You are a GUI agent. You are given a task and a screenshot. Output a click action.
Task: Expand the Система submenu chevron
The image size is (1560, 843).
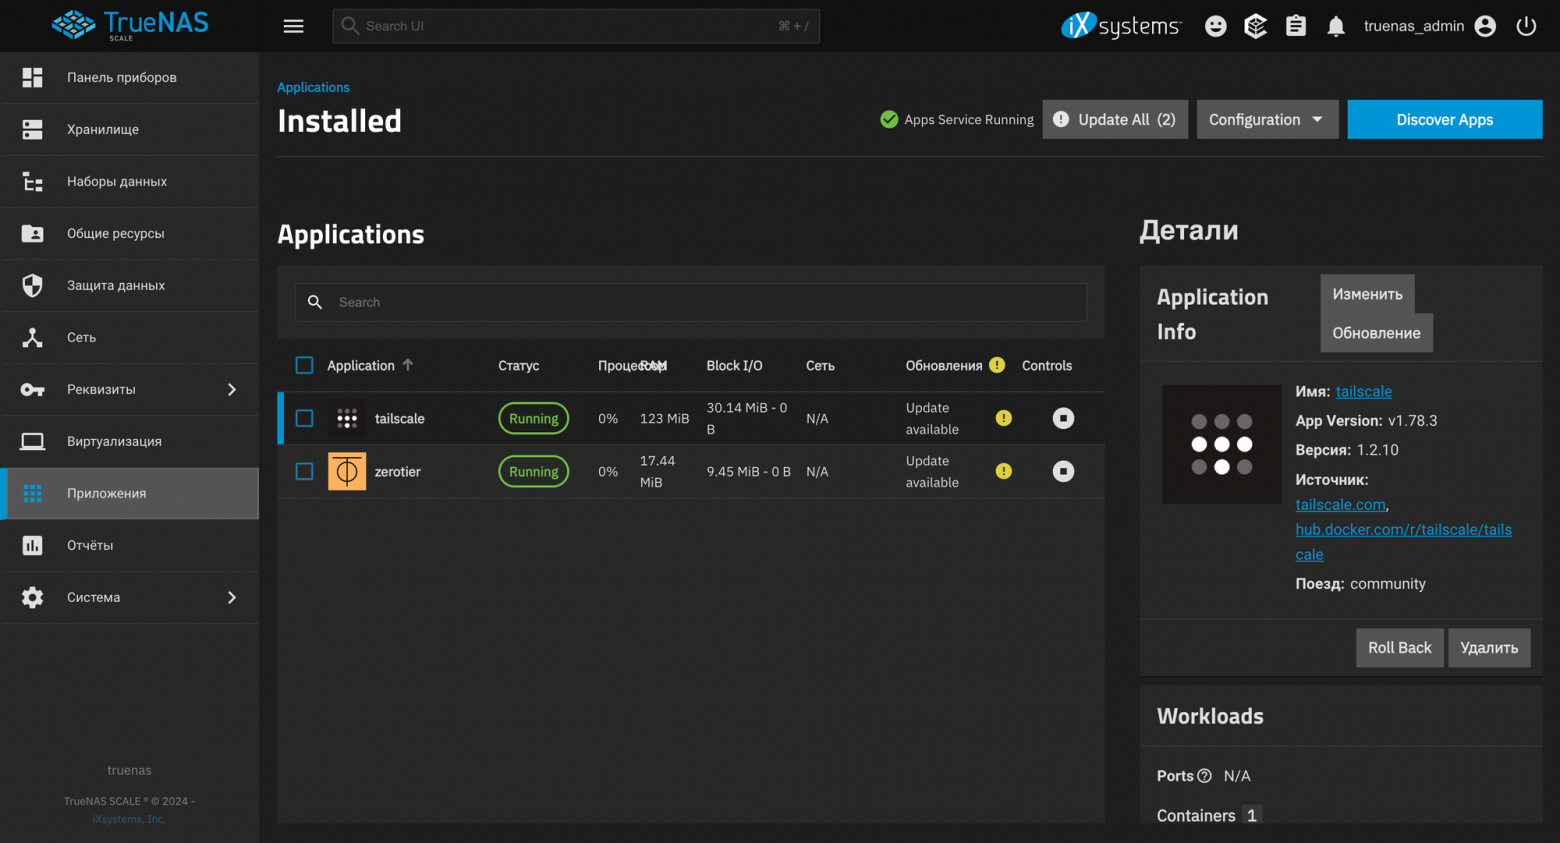(x=232, y=597)
